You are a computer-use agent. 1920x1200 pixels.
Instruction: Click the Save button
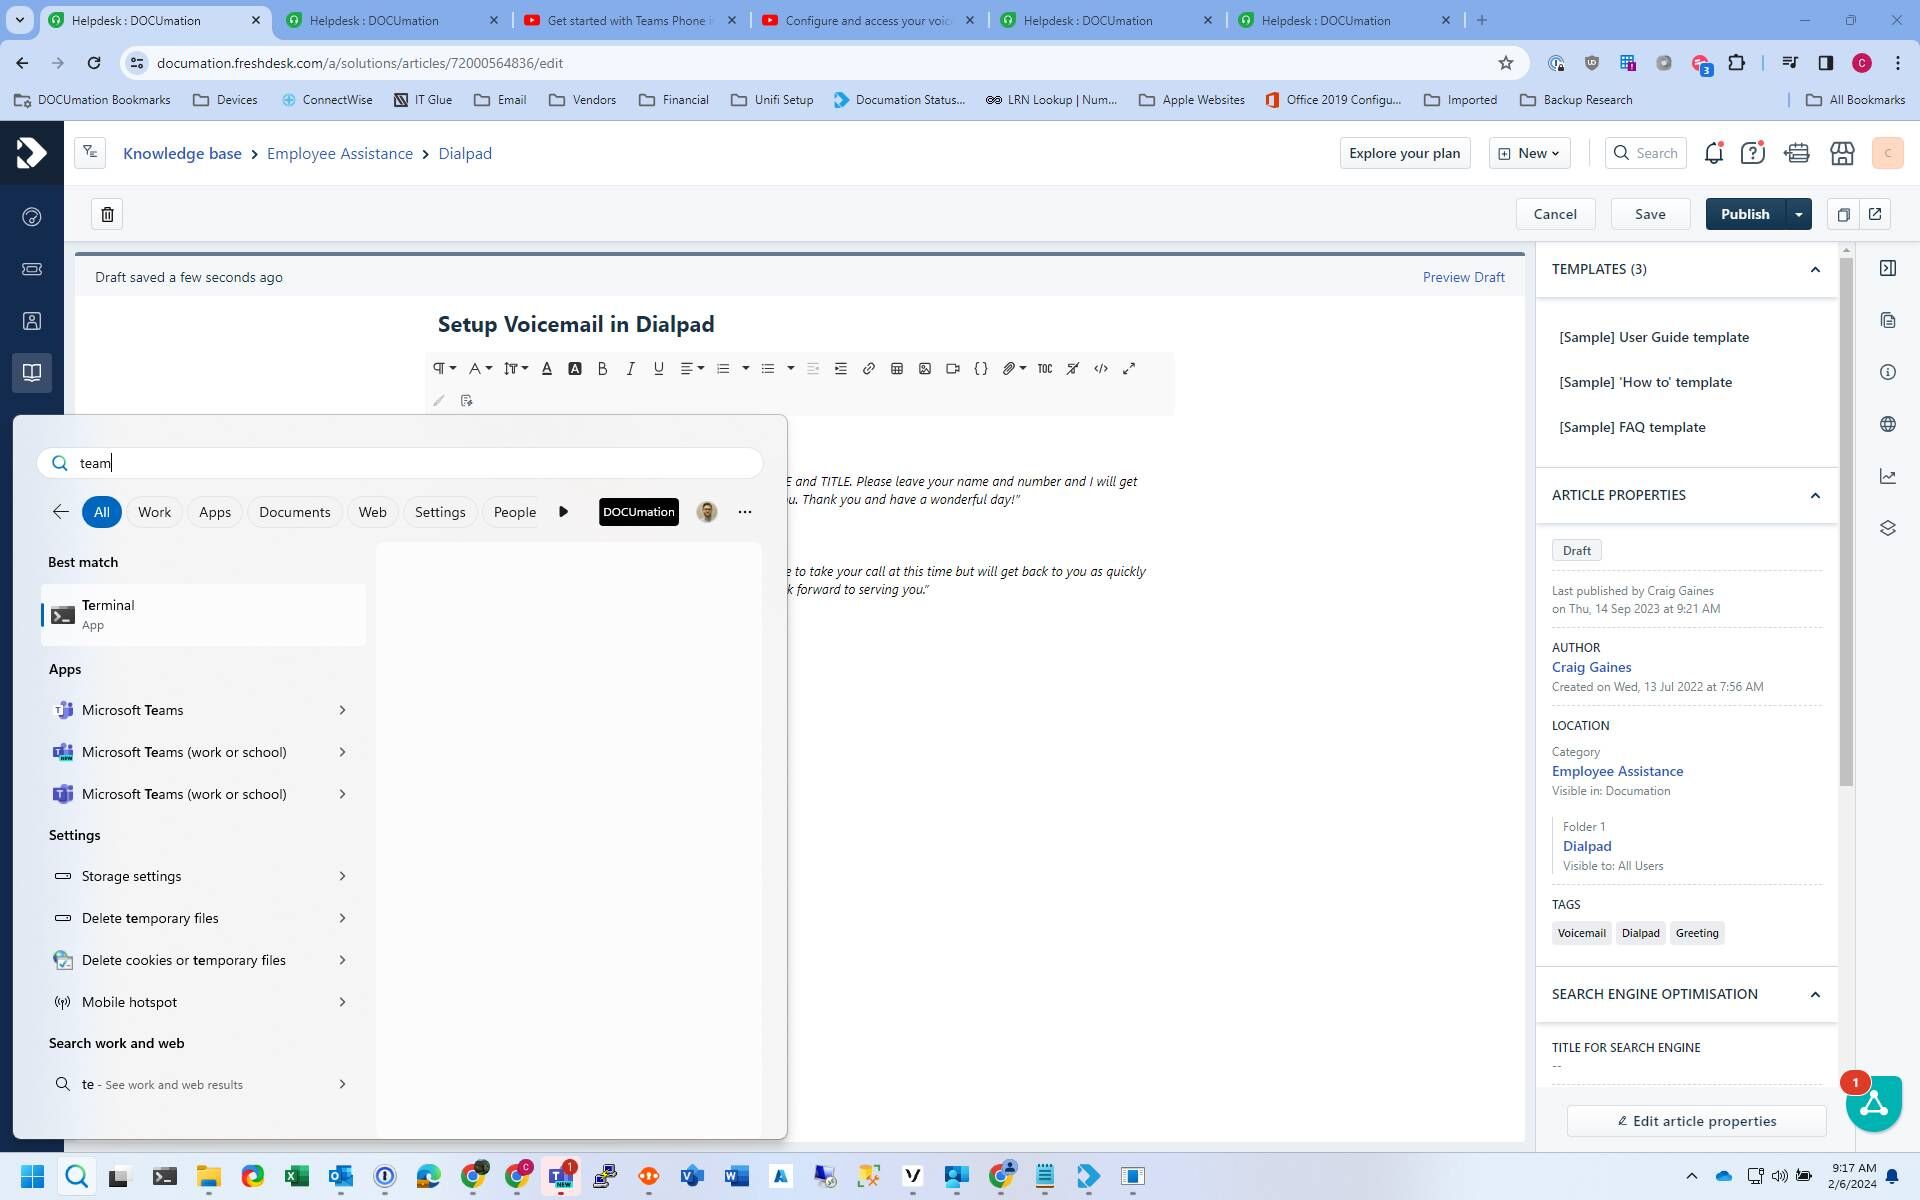coord(1650,214)
